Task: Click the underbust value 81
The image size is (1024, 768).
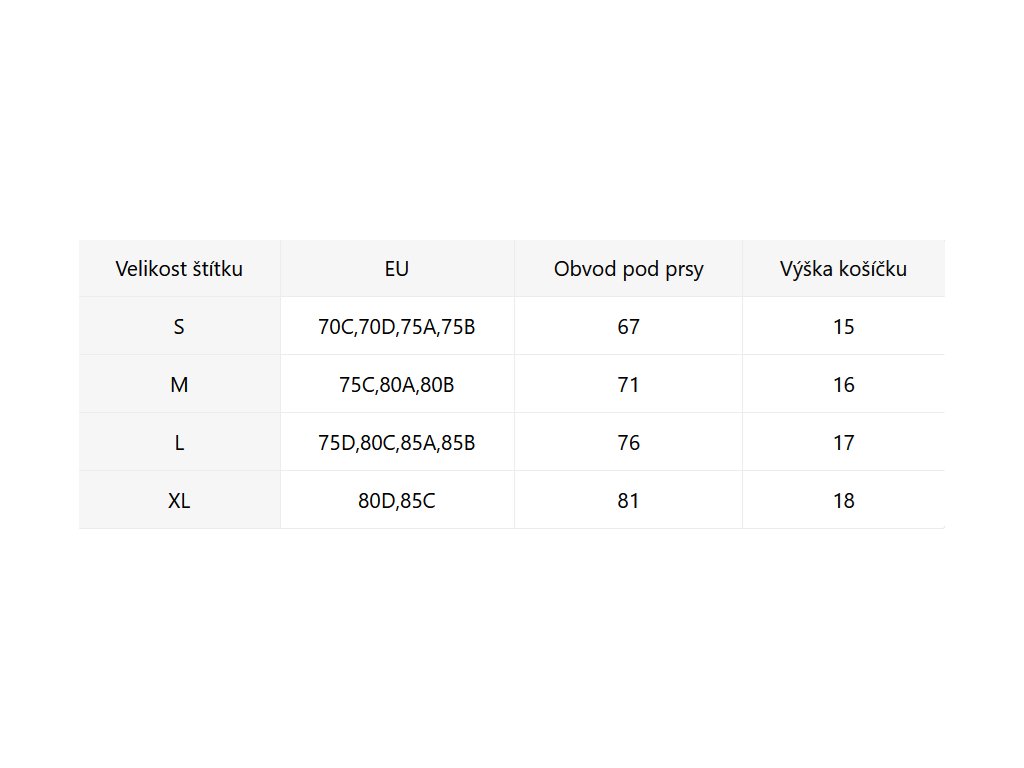Action: 628,501
